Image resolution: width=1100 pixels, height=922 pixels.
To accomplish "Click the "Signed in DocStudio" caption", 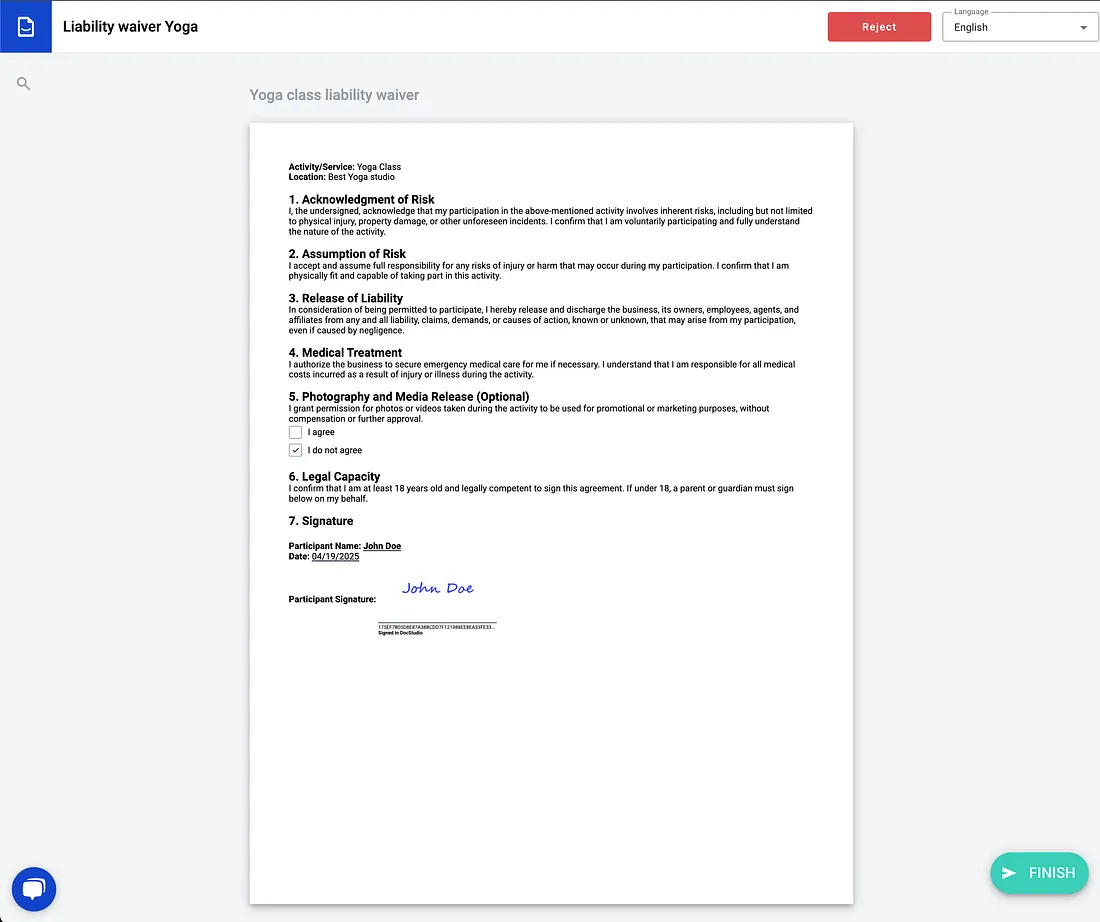I will 400,633.
